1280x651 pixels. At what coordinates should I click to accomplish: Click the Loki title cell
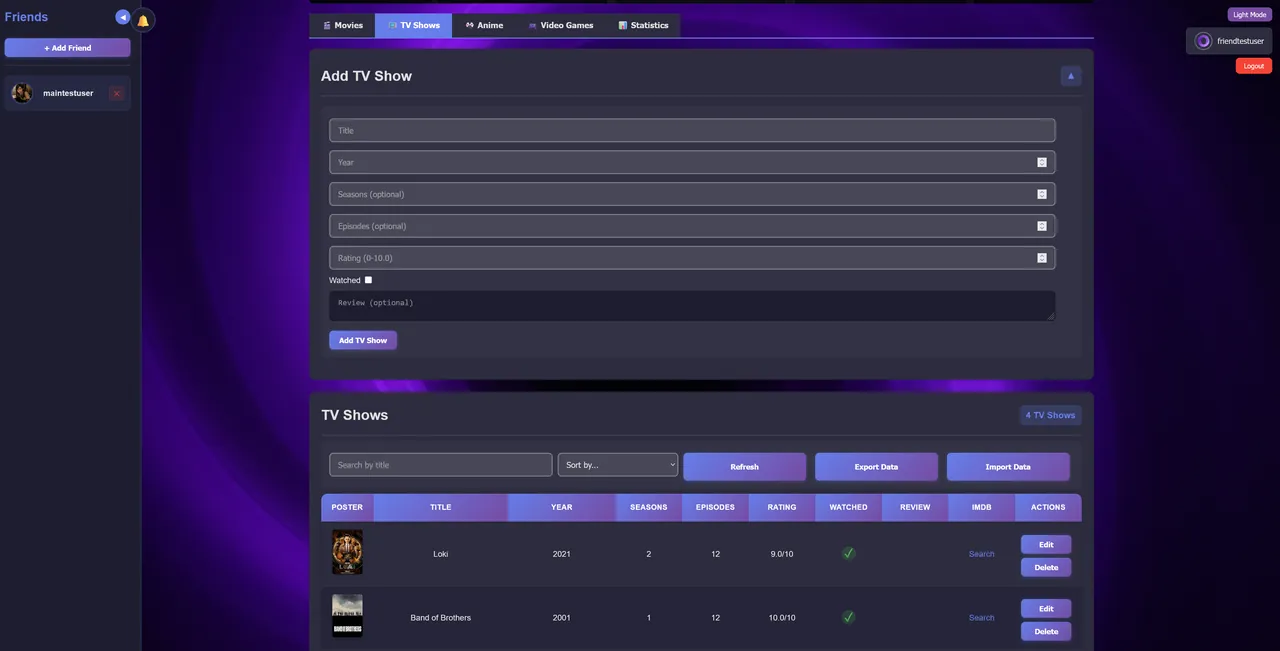point(441,554)
